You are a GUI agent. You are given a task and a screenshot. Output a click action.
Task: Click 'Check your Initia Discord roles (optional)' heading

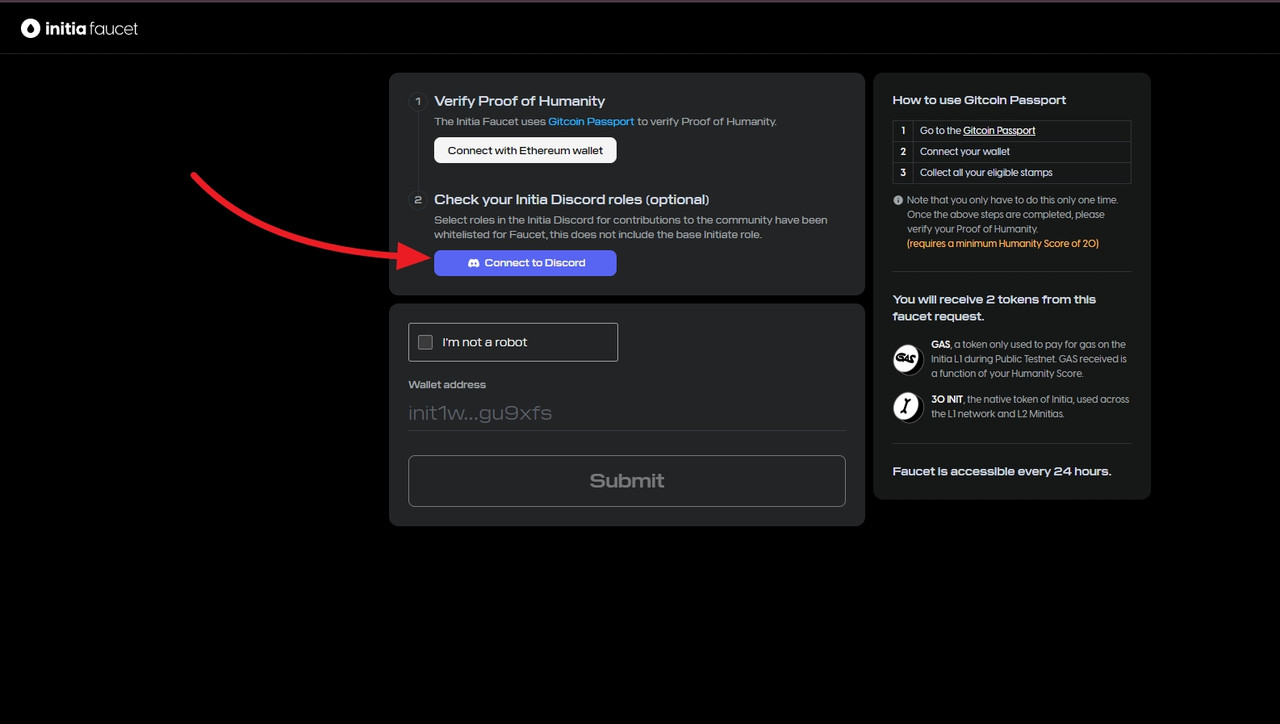571,199
